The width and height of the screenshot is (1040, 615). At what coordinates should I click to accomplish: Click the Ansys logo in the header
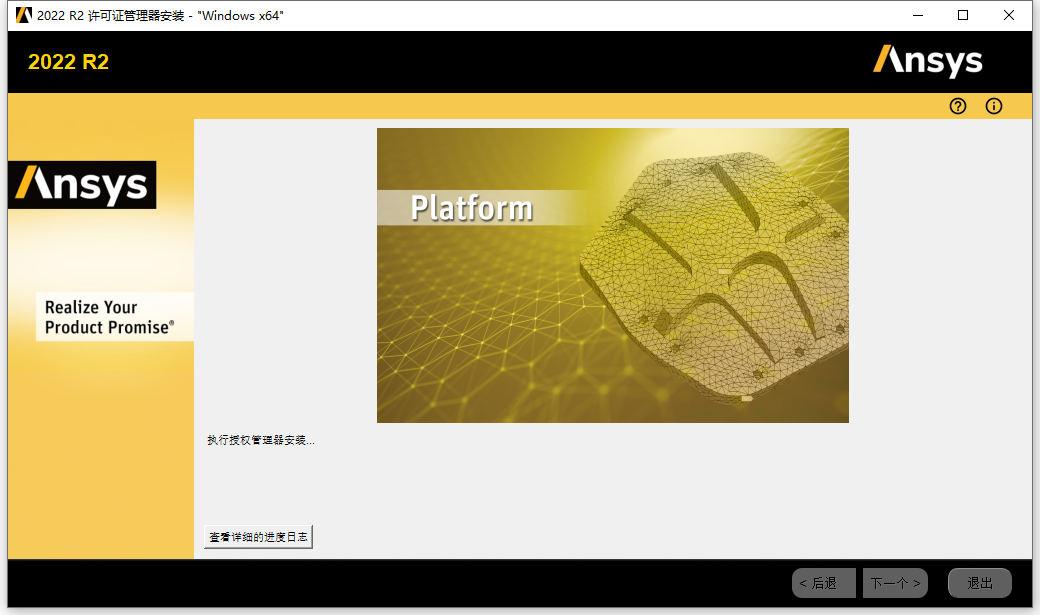(927, 61)
